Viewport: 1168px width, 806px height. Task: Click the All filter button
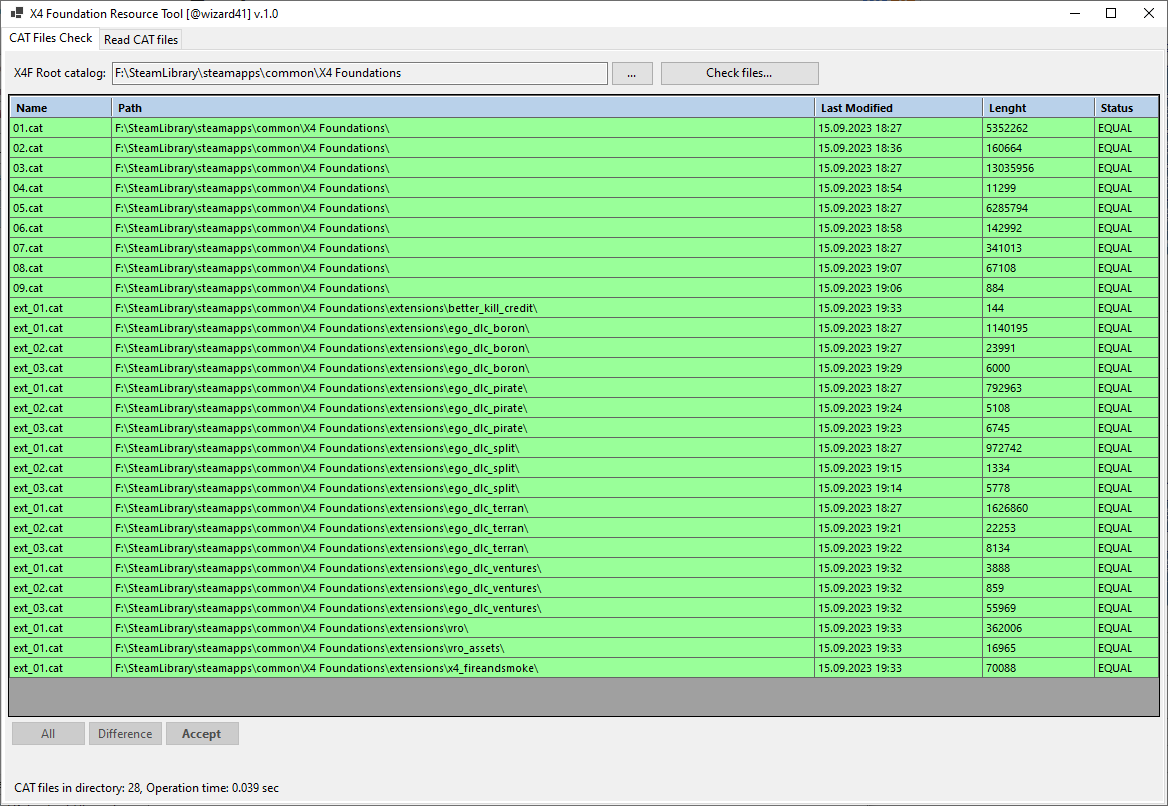pyautogui.click(x=48, y=734)
